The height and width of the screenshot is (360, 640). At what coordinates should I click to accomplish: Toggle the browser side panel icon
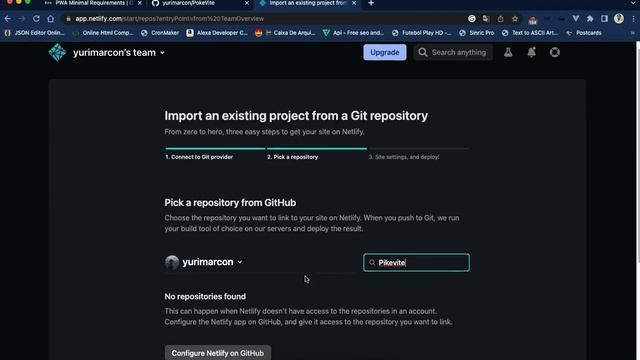tap(604, 19)
